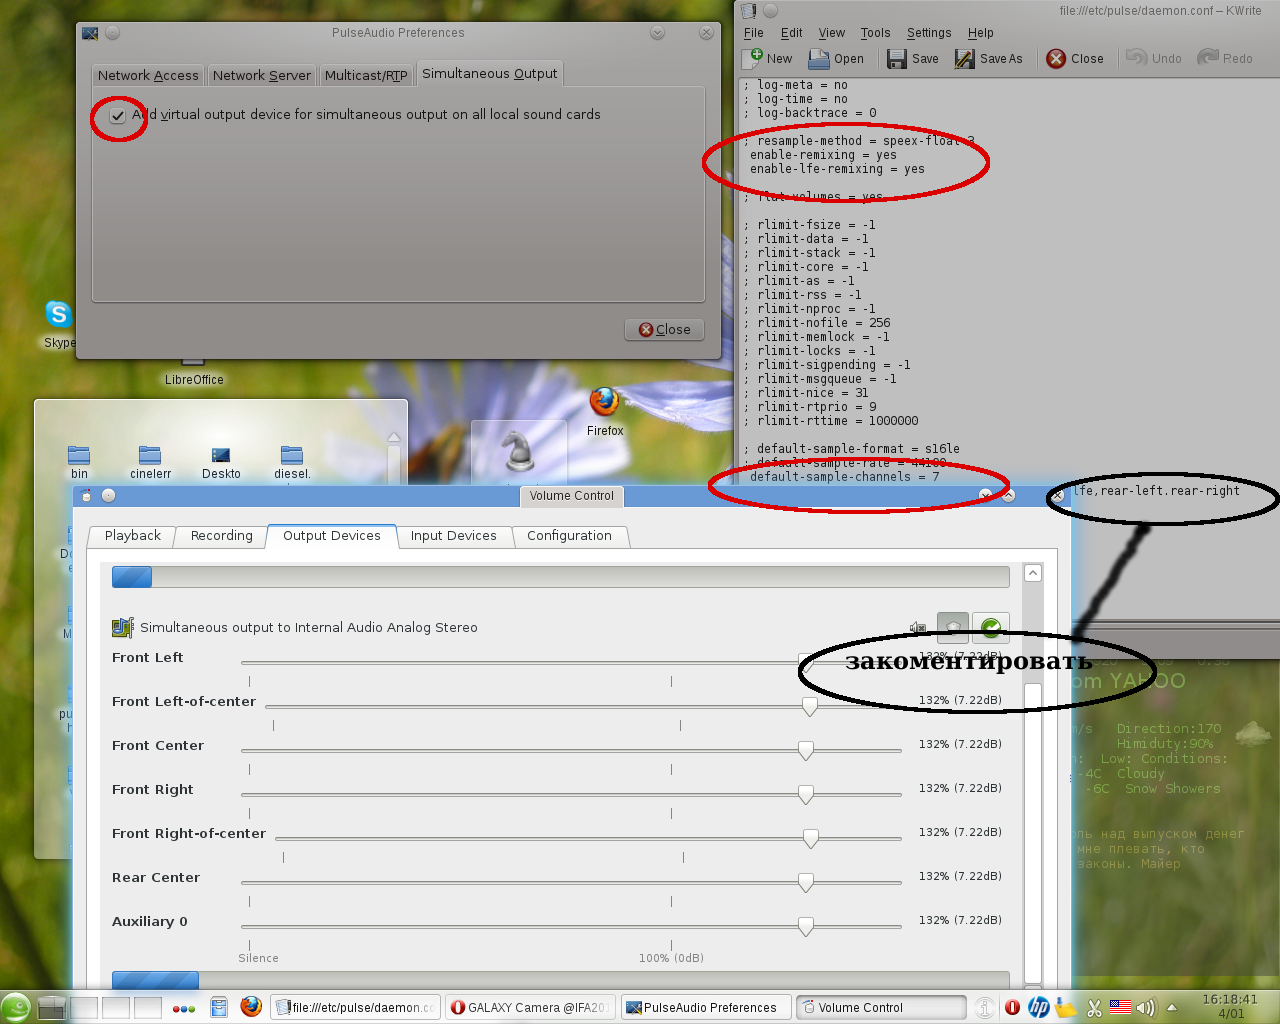1280x1024 pixels.
Task: Close the document with KWrite Close button
Action: coord(1075,58)
